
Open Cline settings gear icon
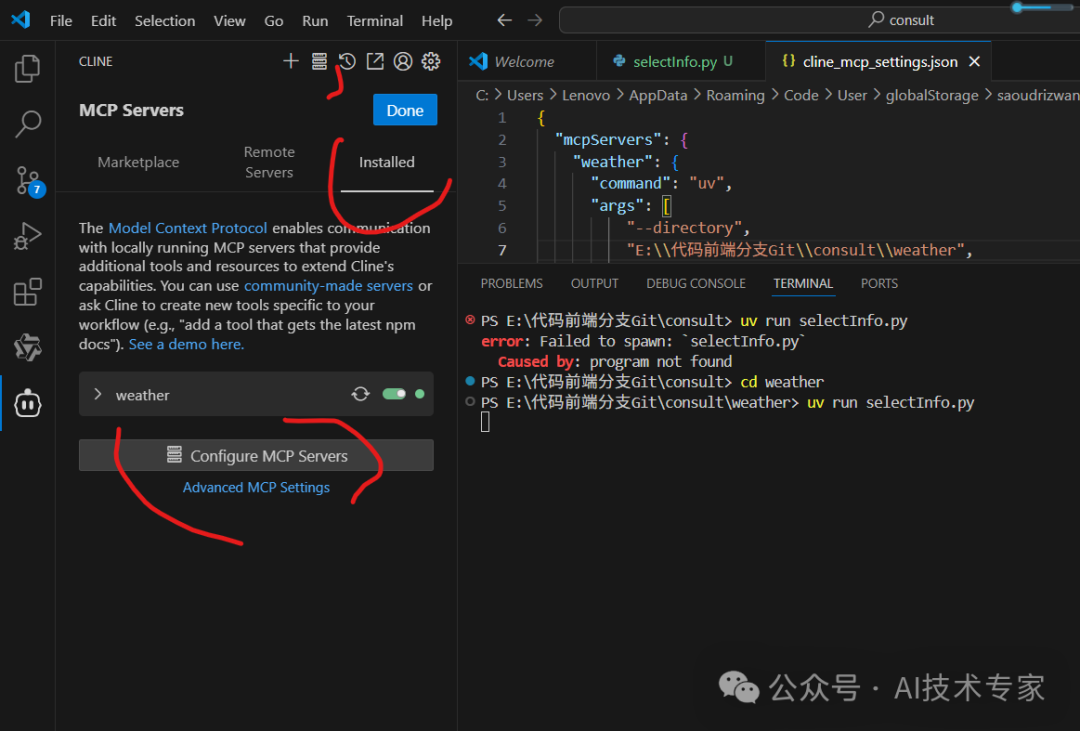click(x=431, y=61)
